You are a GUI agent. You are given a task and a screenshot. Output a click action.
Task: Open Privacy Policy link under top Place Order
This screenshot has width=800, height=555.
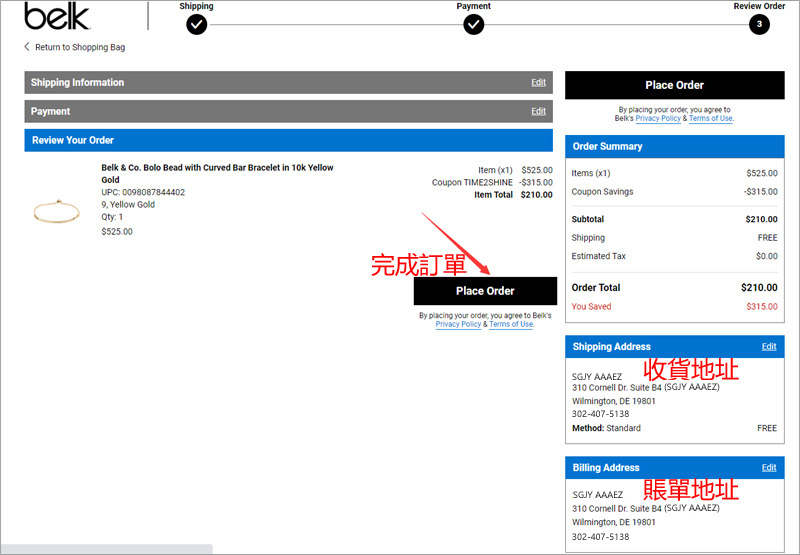click(x=658, y=119)
